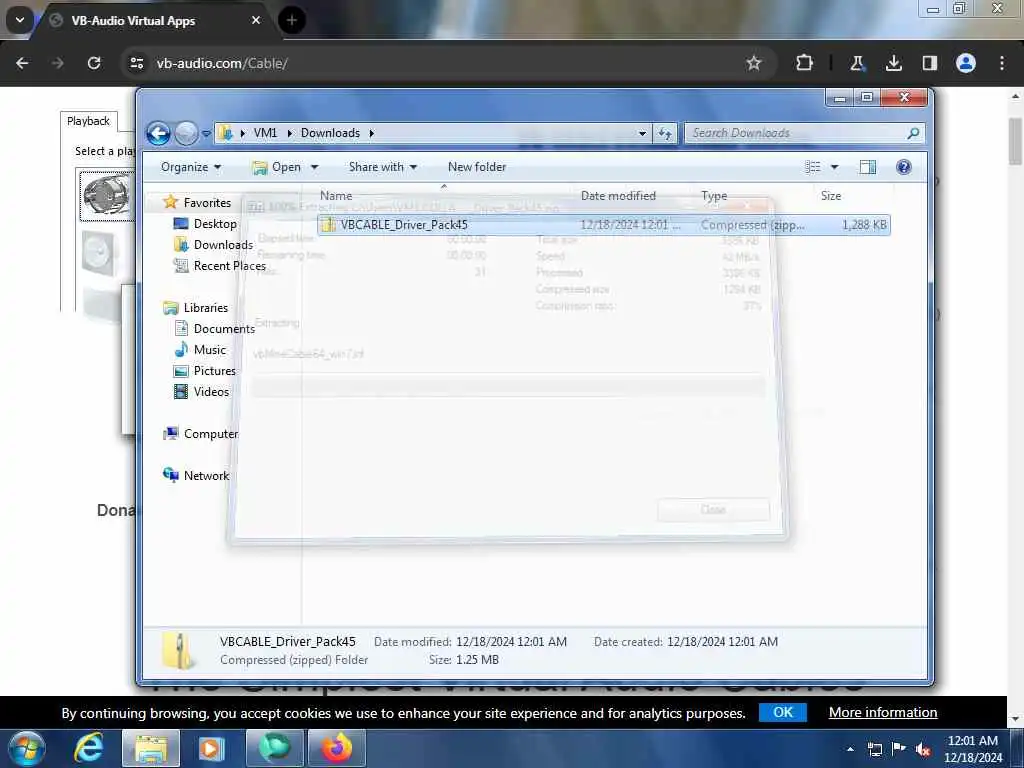Image resolution: width=1024 pixels, height=768 pixels.
Task: Open Chrome downloads tray icon
Action: [x=893, y=63]
